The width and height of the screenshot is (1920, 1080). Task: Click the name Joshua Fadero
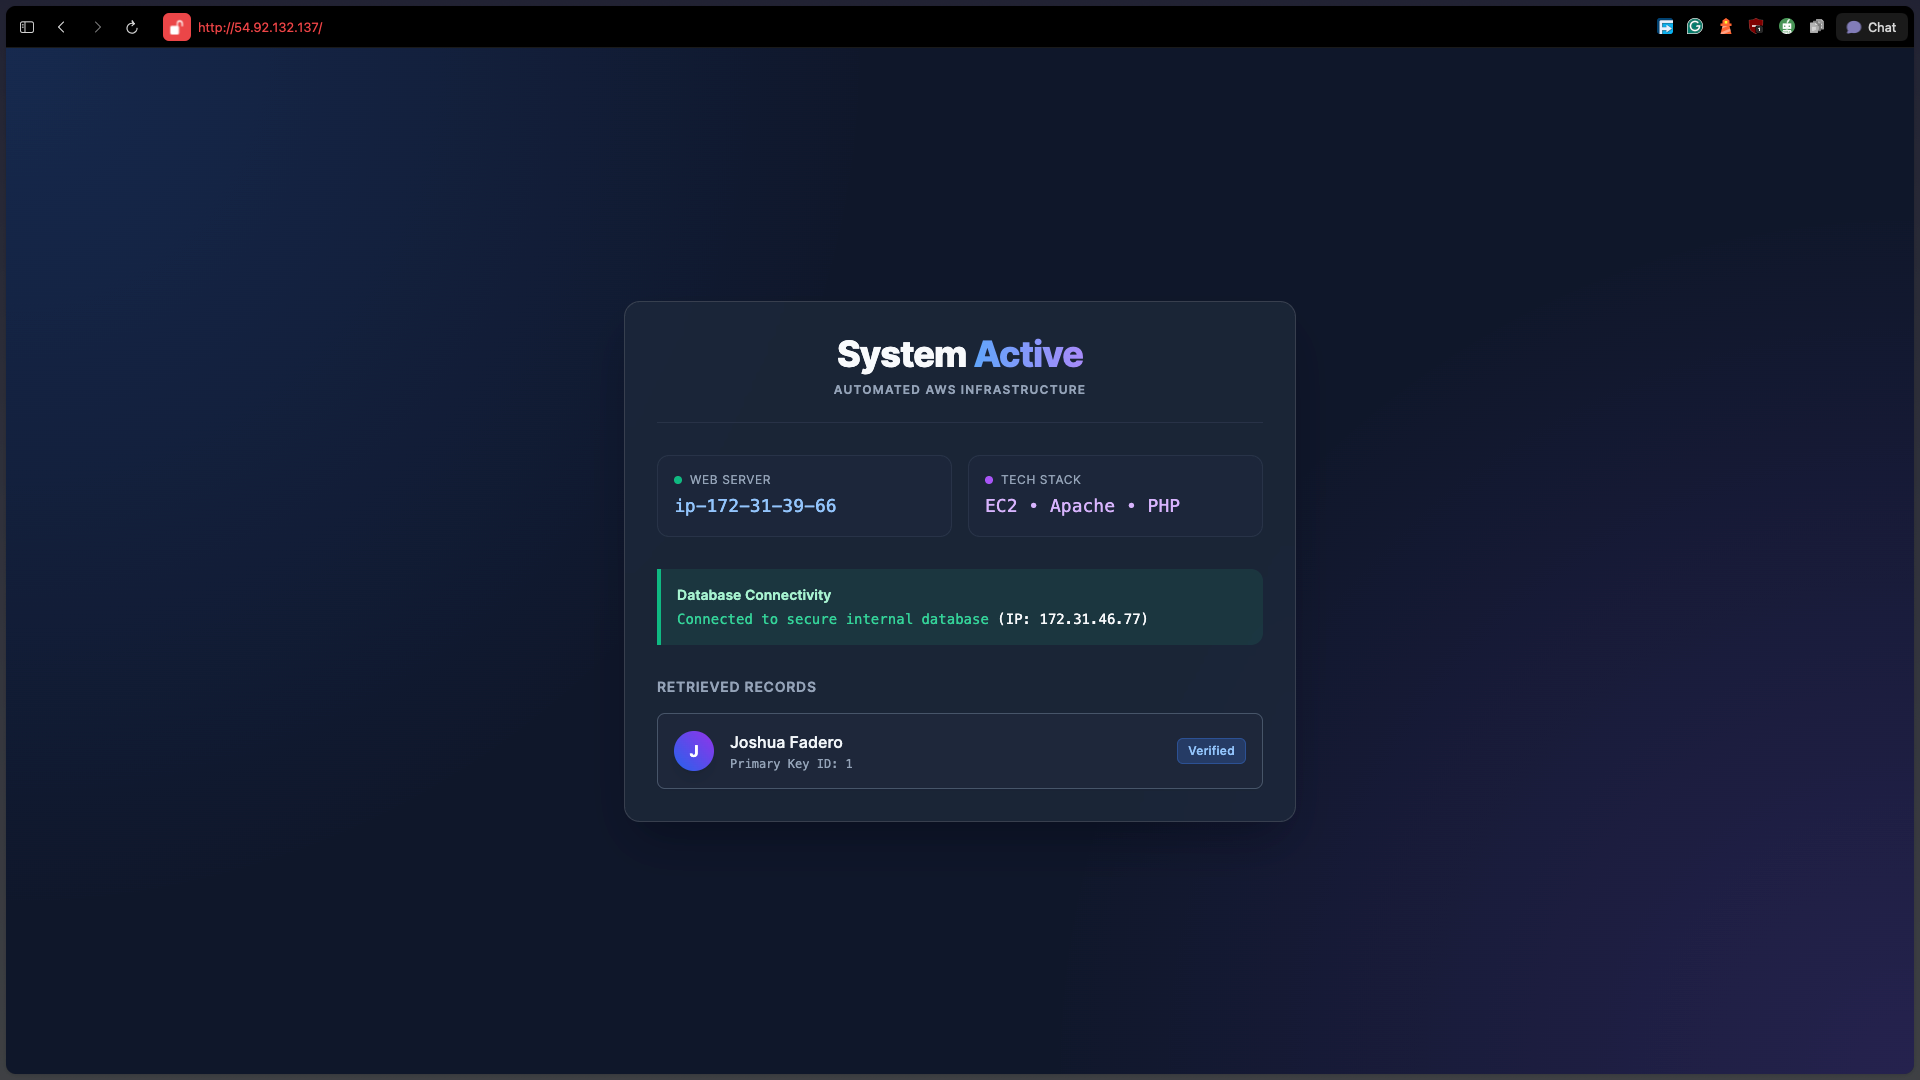click(x=786, y=742)
